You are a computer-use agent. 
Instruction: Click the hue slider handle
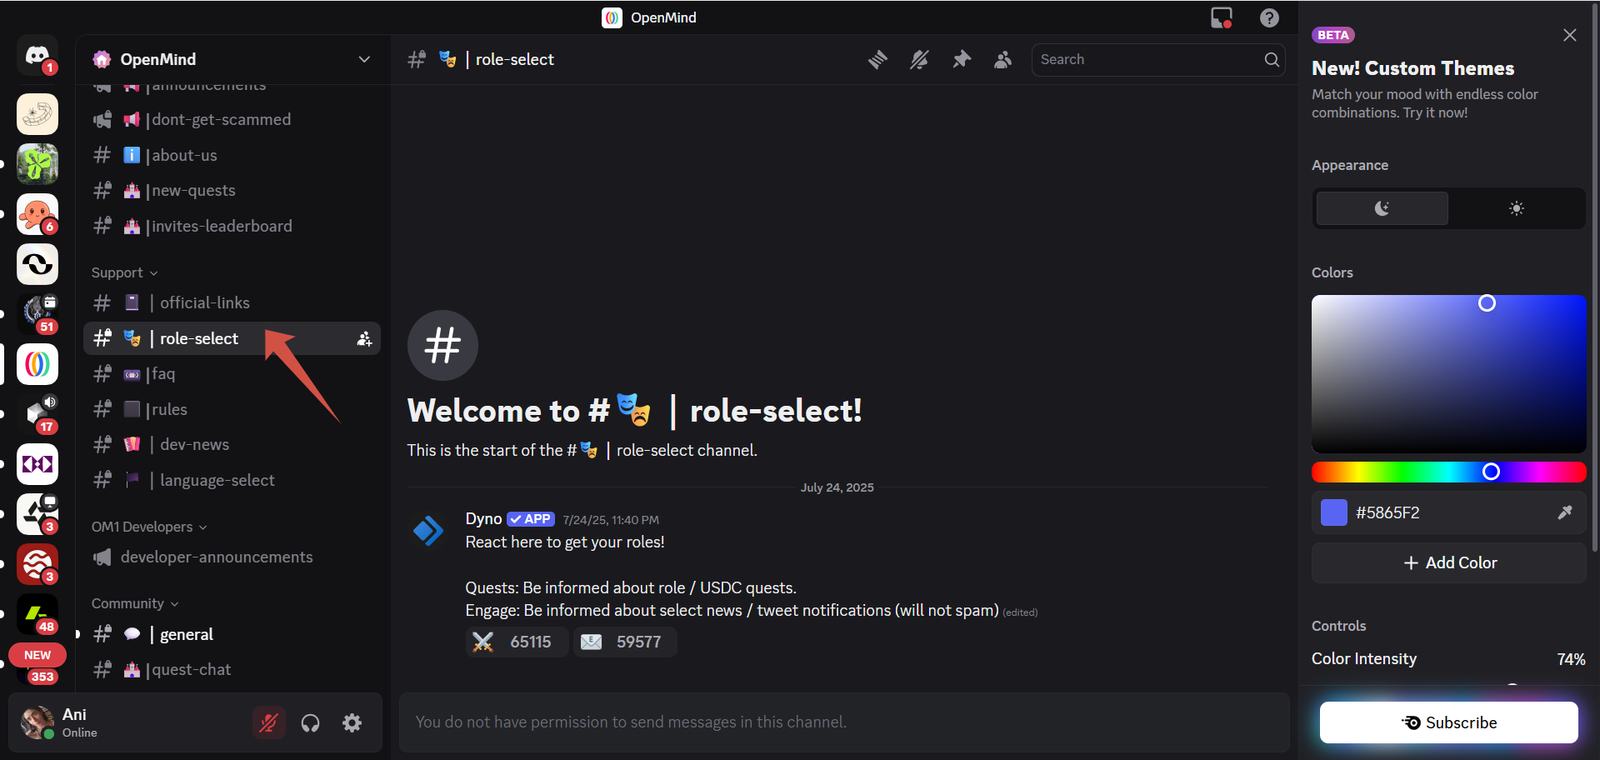pos(1490,472)
